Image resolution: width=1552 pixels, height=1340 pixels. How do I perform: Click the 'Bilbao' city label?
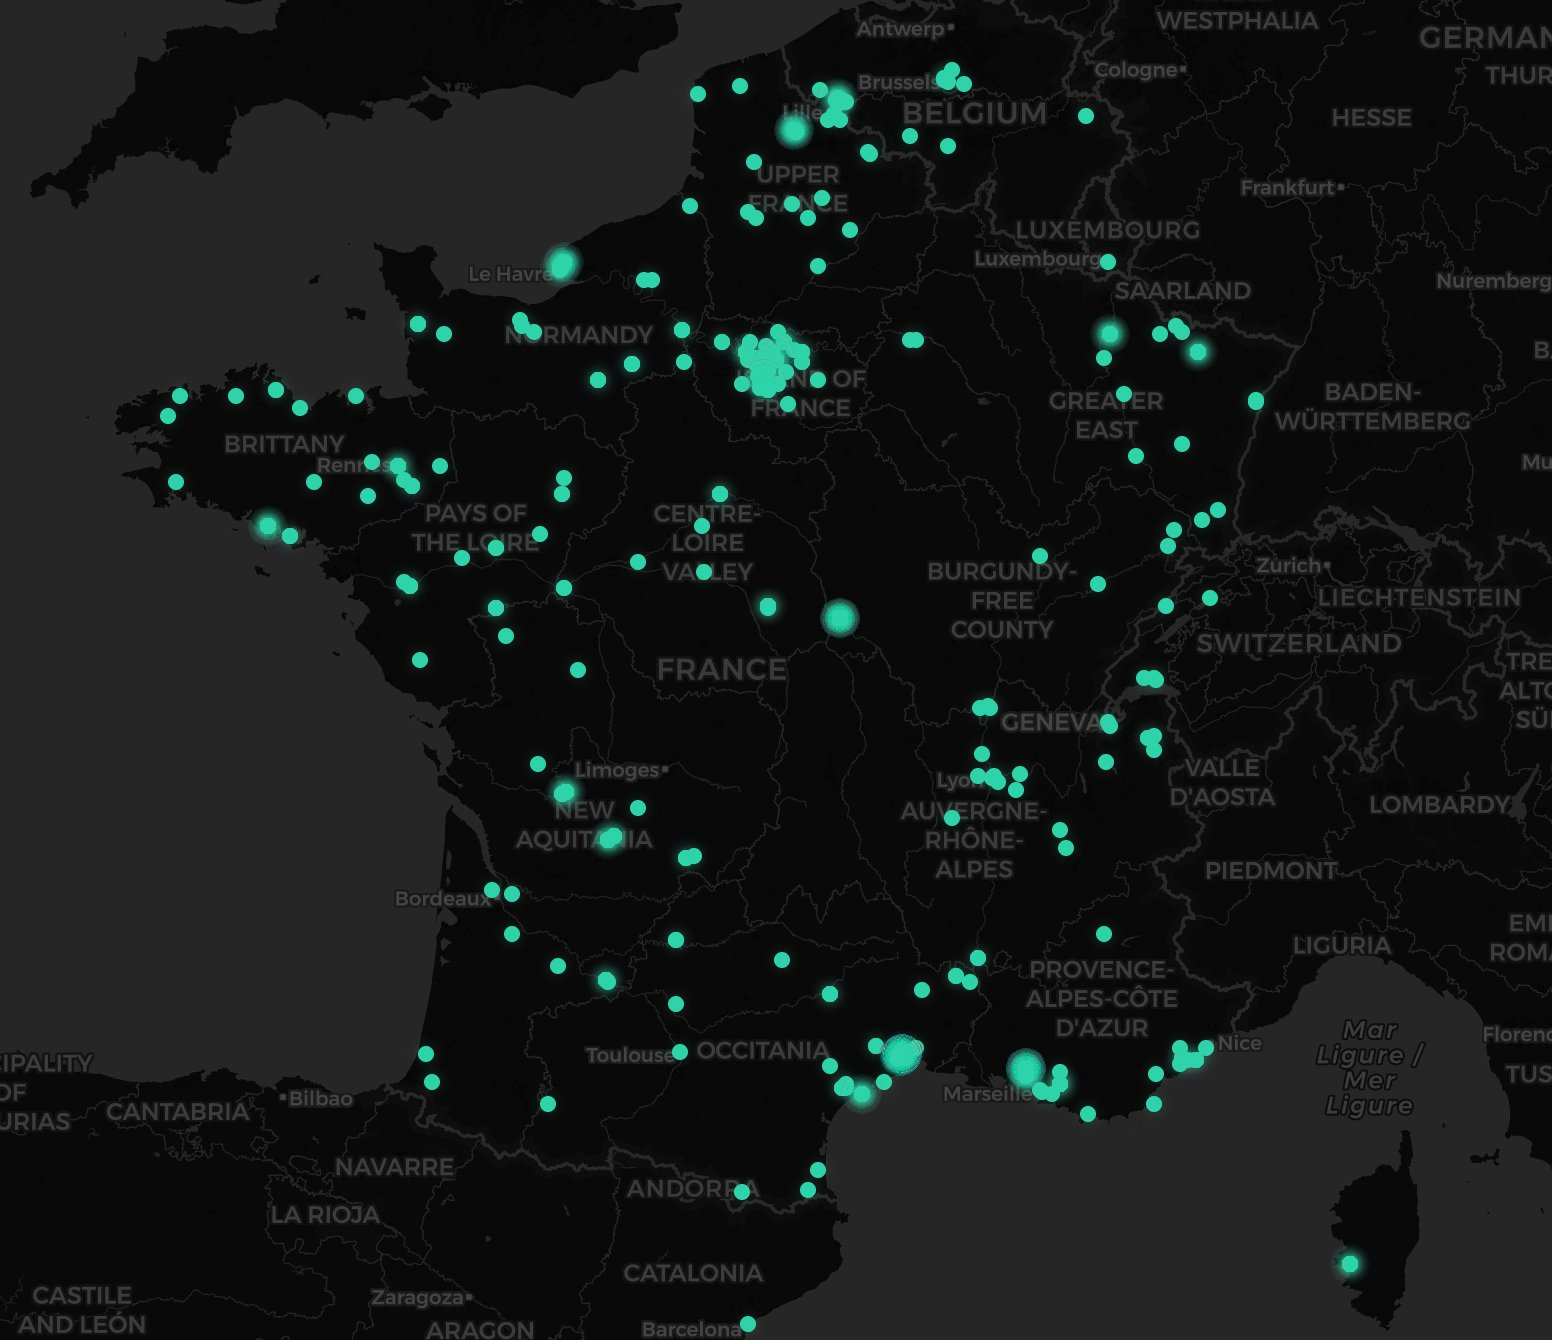click(319, 1099)
